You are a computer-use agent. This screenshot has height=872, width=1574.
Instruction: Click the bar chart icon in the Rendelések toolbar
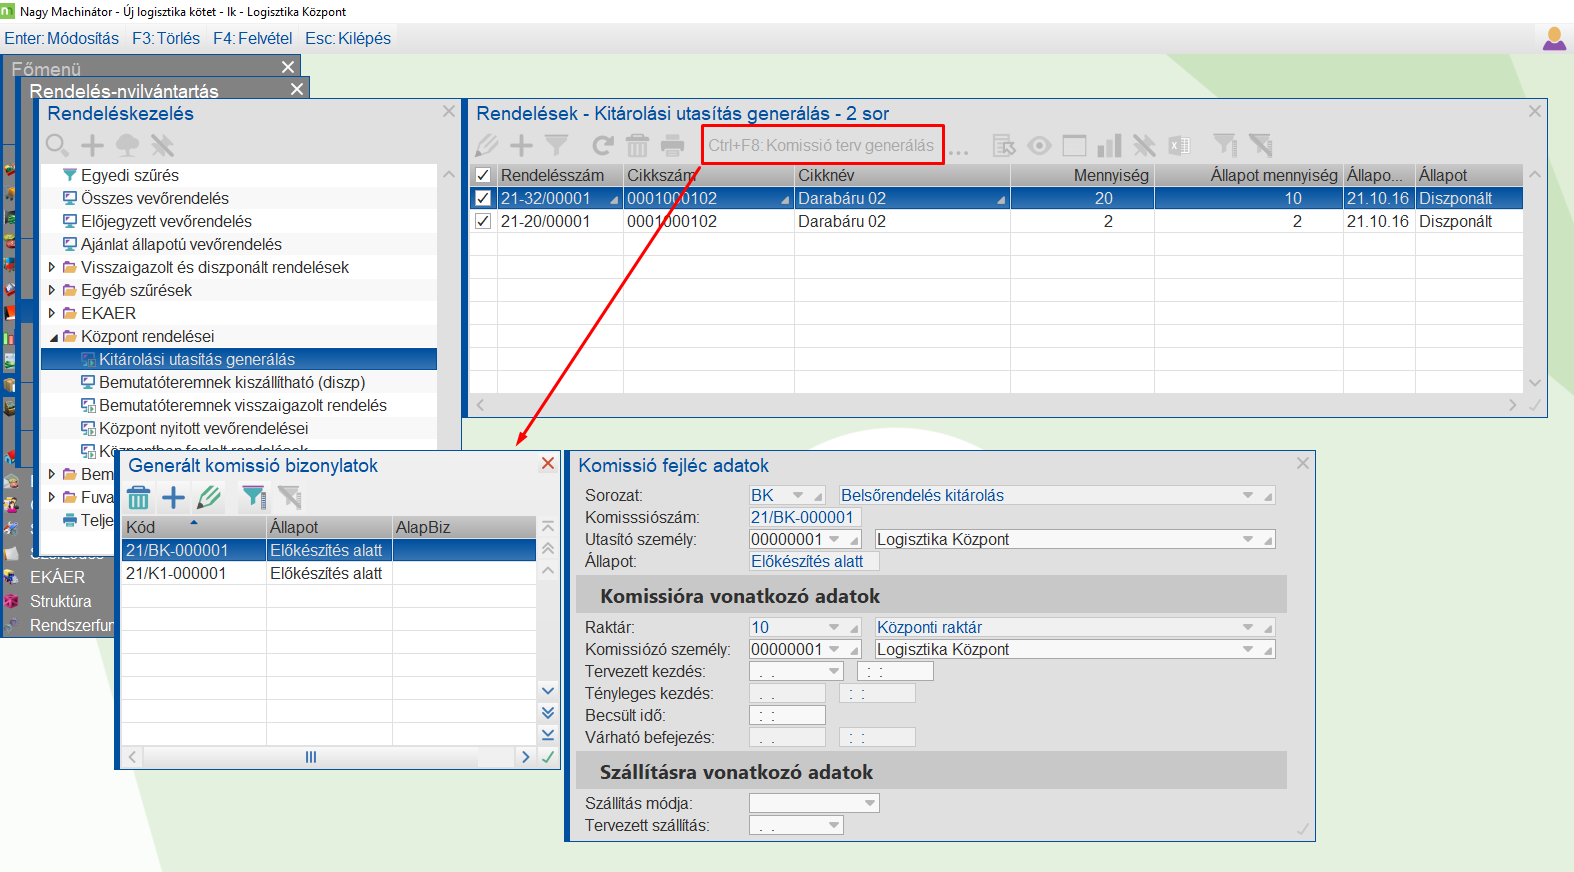click(x=1109, y=146)
